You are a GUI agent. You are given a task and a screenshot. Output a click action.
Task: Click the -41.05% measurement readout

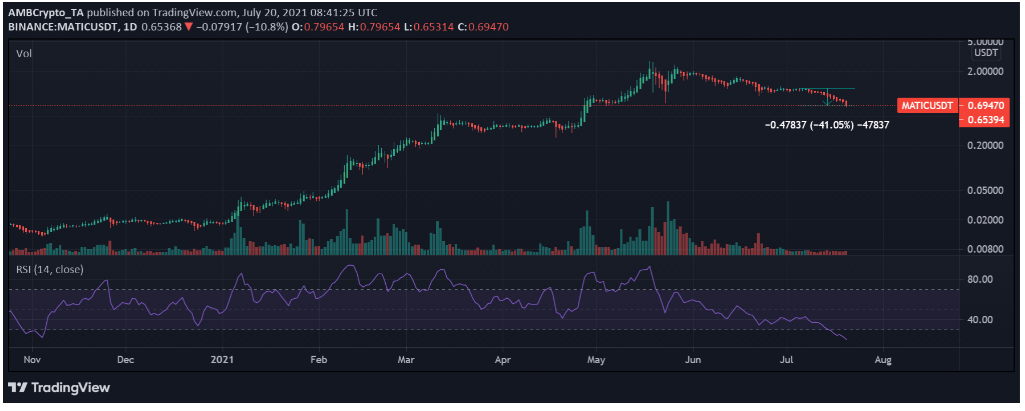click(x=826, y=125)
